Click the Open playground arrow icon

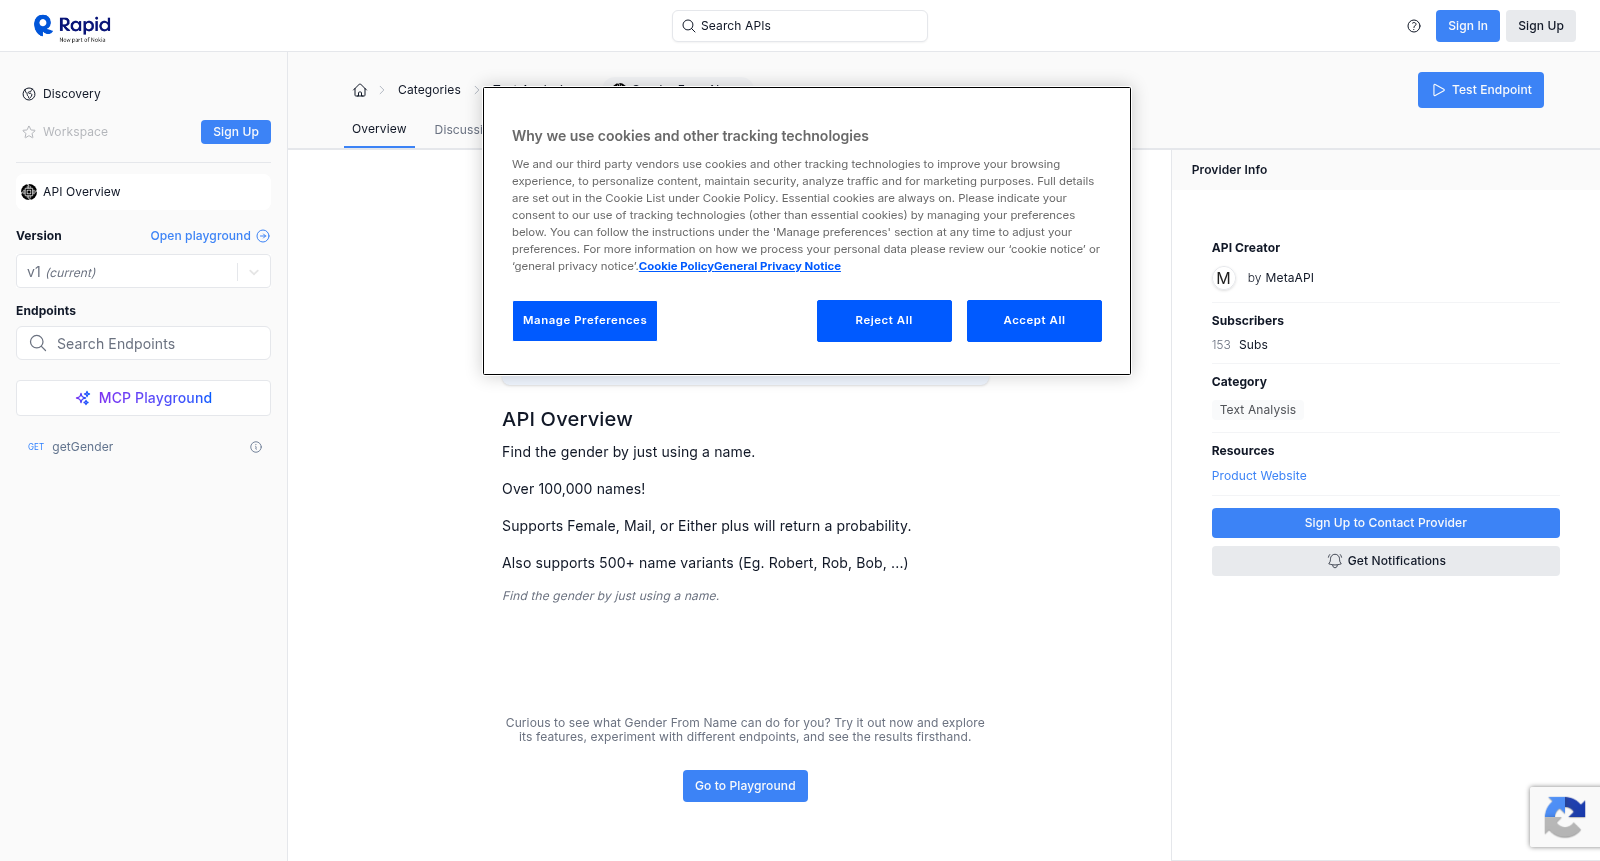click(263, 236)
